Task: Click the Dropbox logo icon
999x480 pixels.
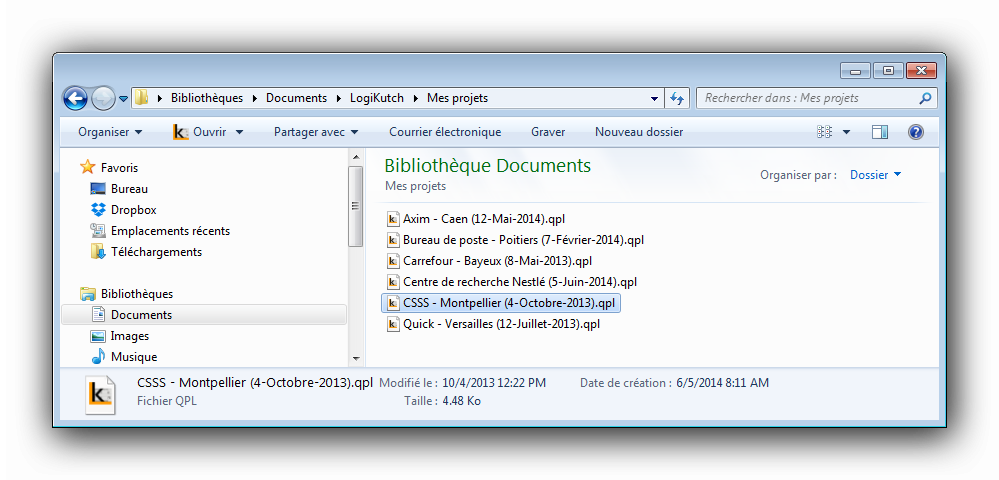Action: (97, 210)
